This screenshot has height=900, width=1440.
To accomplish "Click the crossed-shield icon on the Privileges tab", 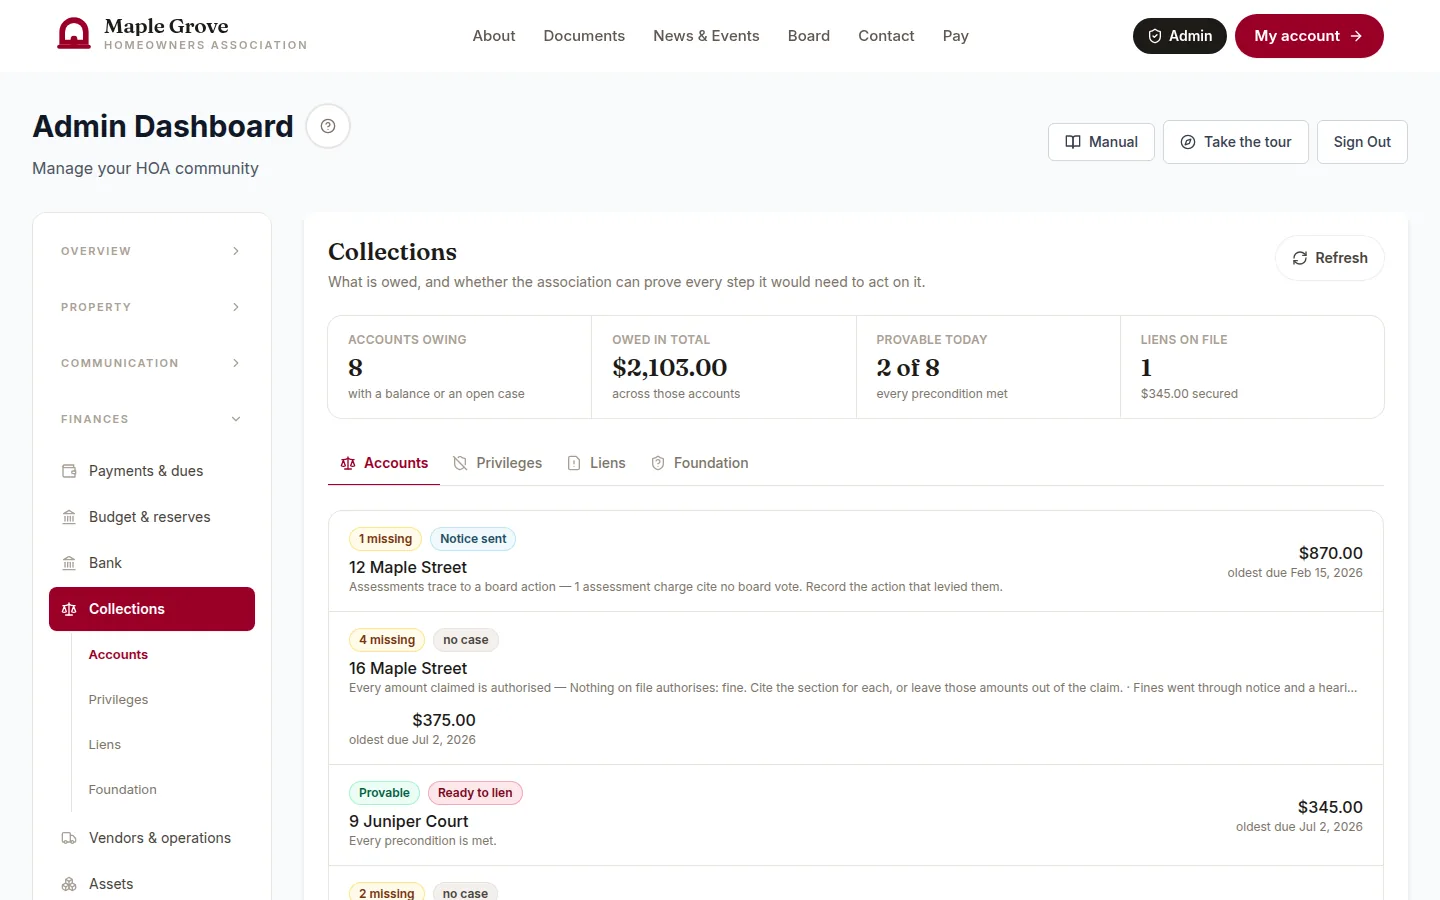I will click(460, 463).
